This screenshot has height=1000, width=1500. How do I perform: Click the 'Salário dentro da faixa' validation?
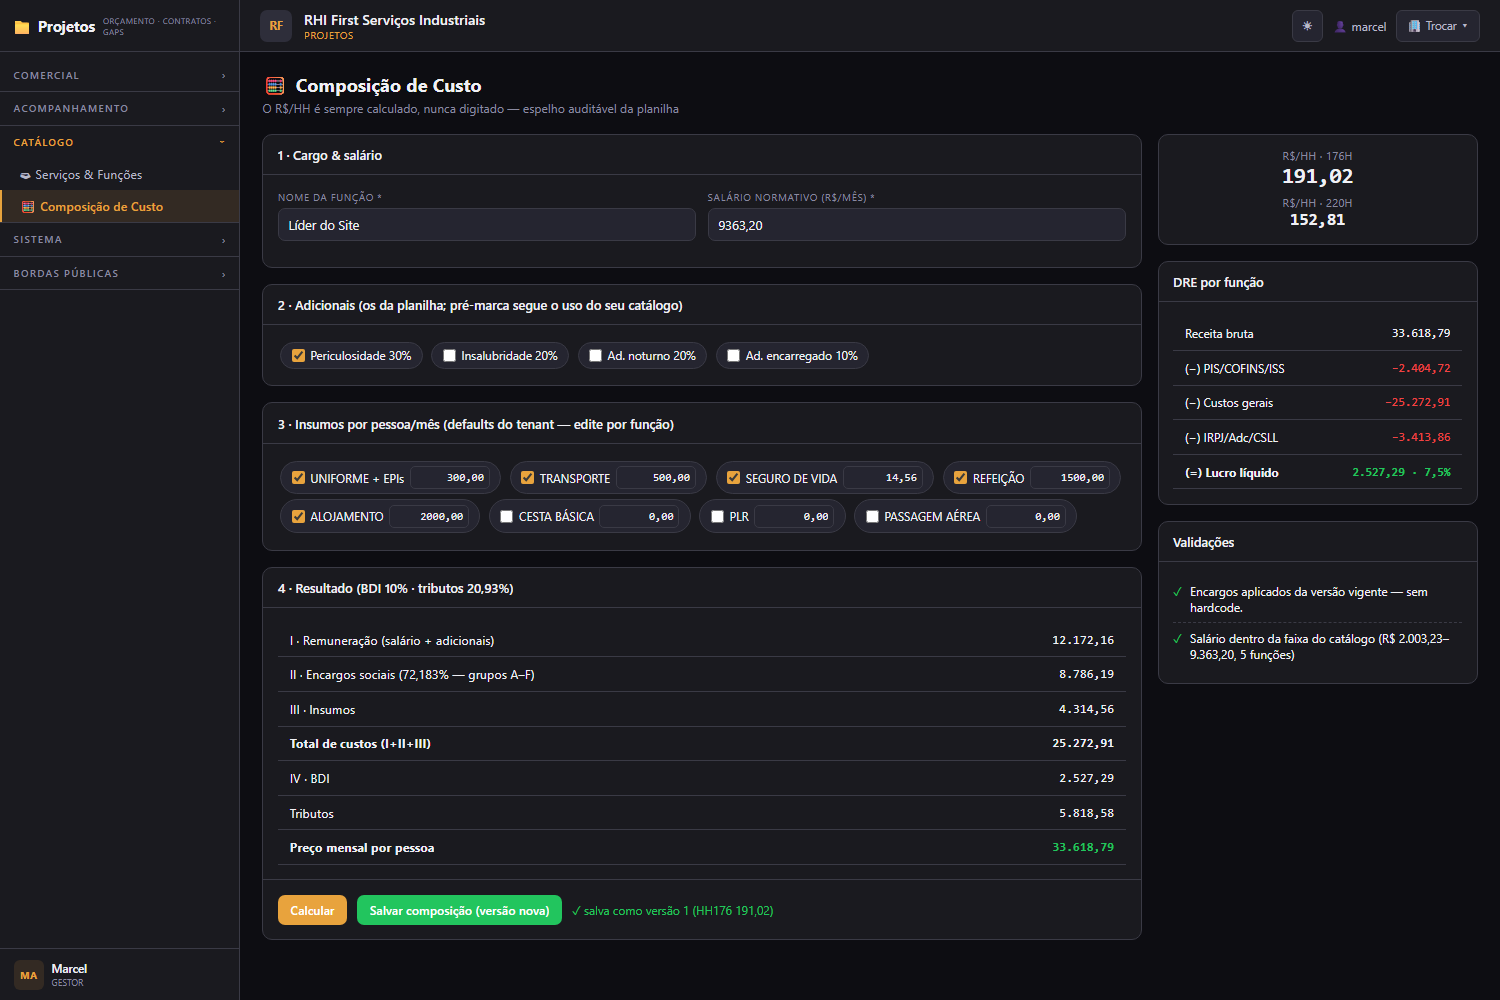(x=1317, y=647)
